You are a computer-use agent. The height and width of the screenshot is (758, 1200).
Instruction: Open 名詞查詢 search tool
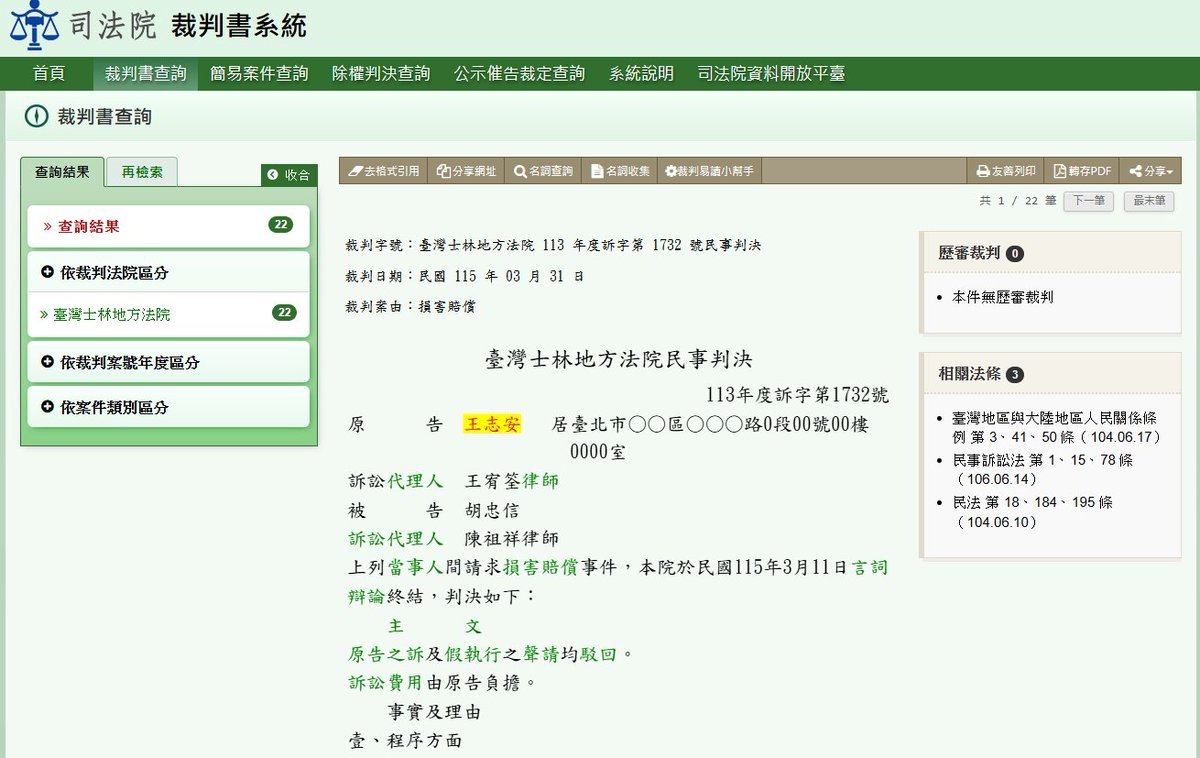tap(544, 171)
